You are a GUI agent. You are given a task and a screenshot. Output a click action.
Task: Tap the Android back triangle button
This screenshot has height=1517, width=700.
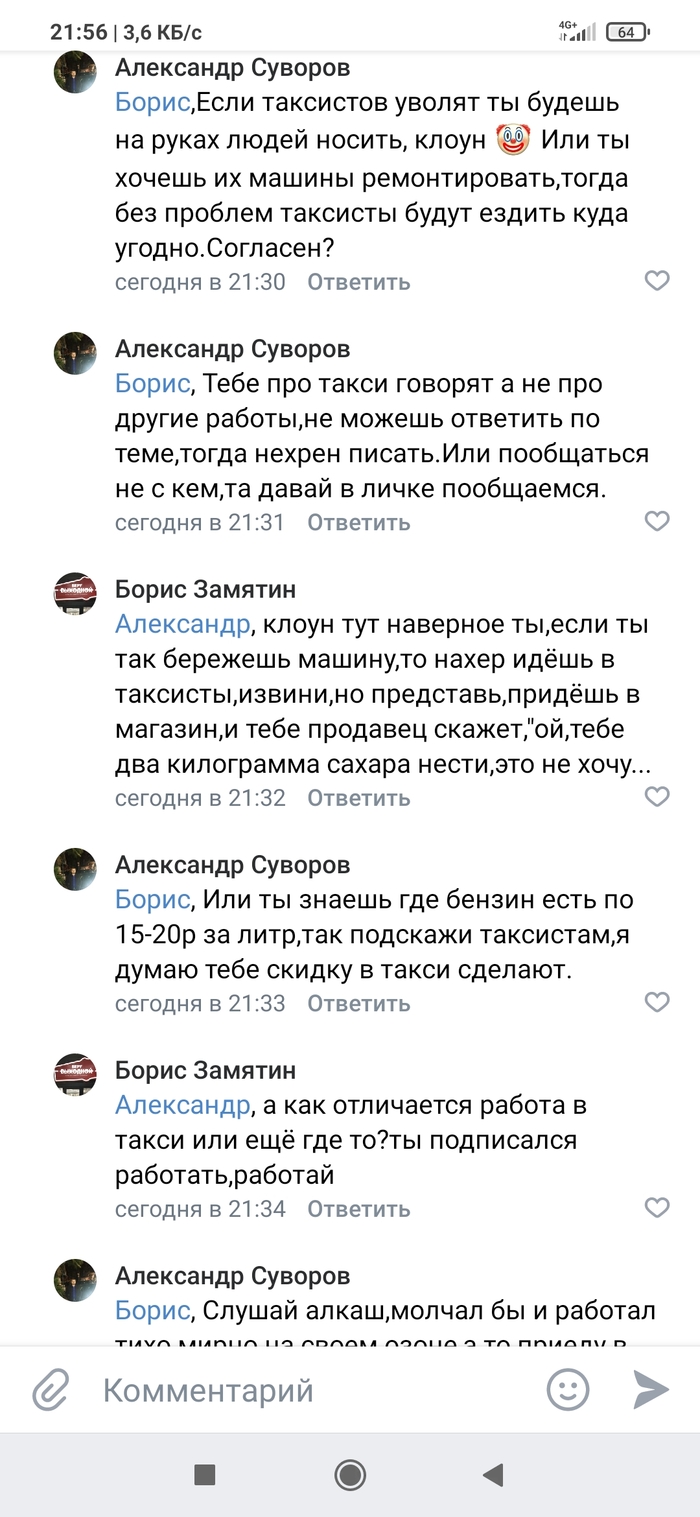[492, 1474]
